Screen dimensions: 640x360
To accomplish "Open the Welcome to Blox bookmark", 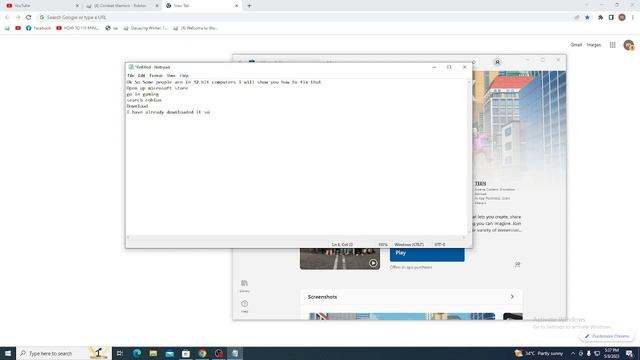I will [x=195, y=28].
